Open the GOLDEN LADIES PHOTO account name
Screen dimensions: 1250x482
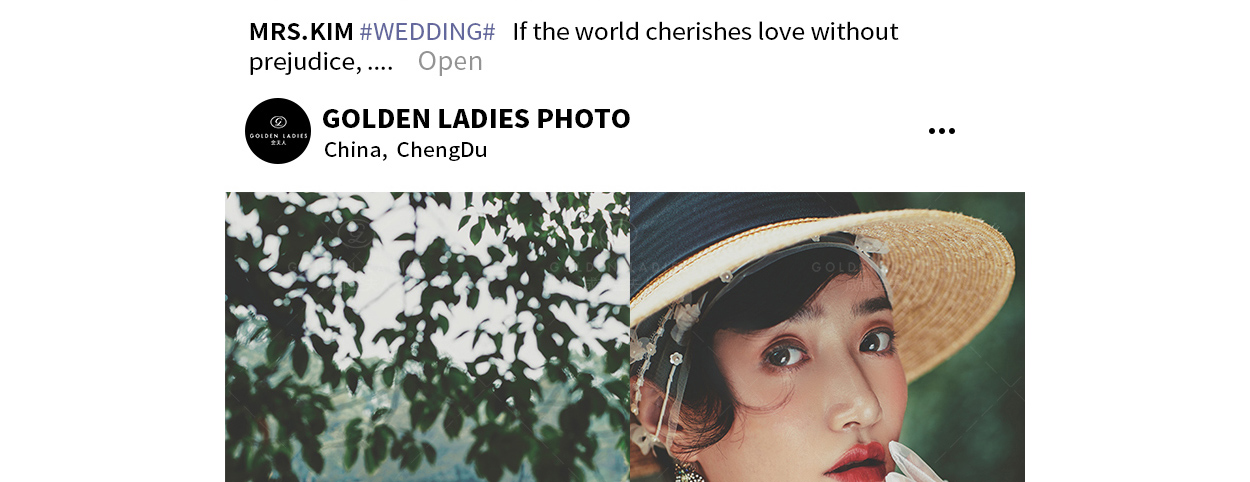(x=476, y=118)
